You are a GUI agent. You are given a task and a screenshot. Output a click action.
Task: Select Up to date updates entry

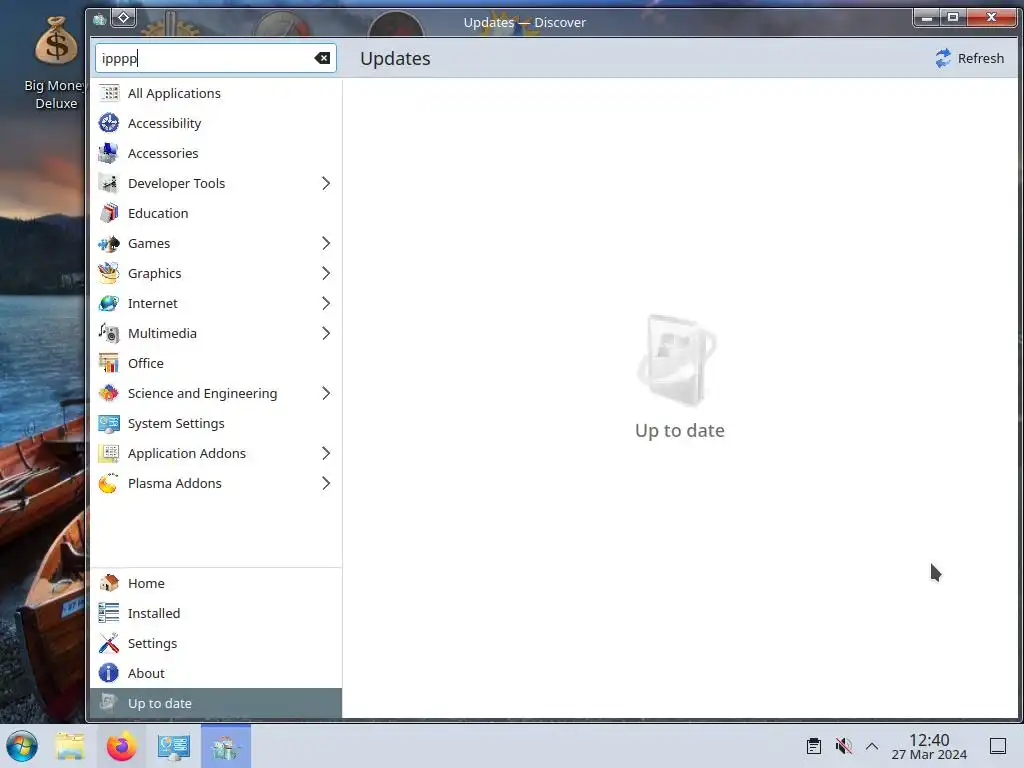[216, 703]
